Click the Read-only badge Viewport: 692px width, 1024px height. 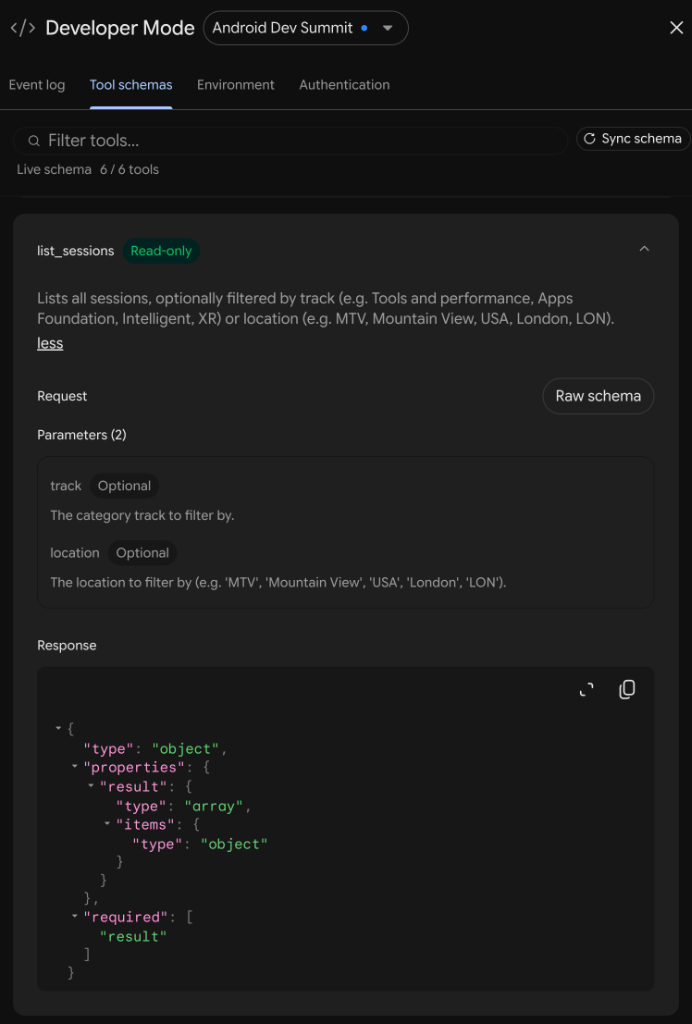161,251
